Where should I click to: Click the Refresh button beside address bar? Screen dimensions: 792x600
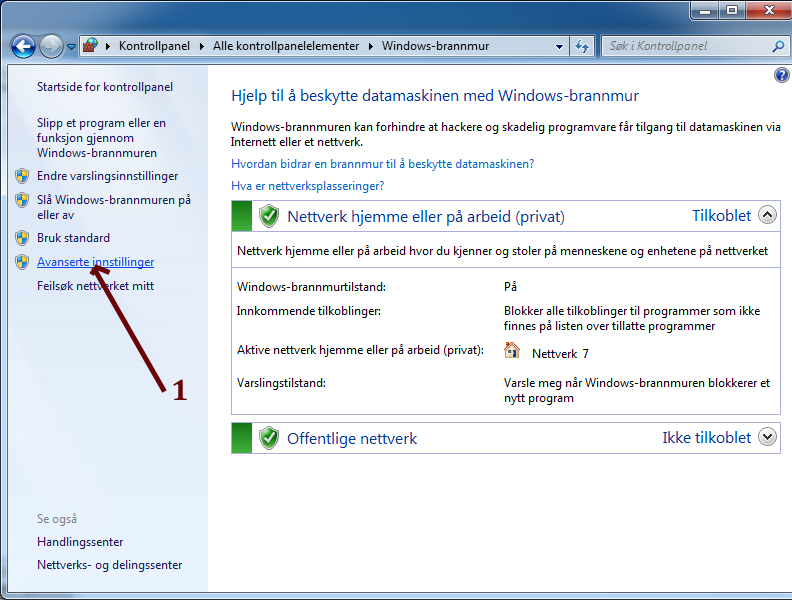(x=582, y=46)
